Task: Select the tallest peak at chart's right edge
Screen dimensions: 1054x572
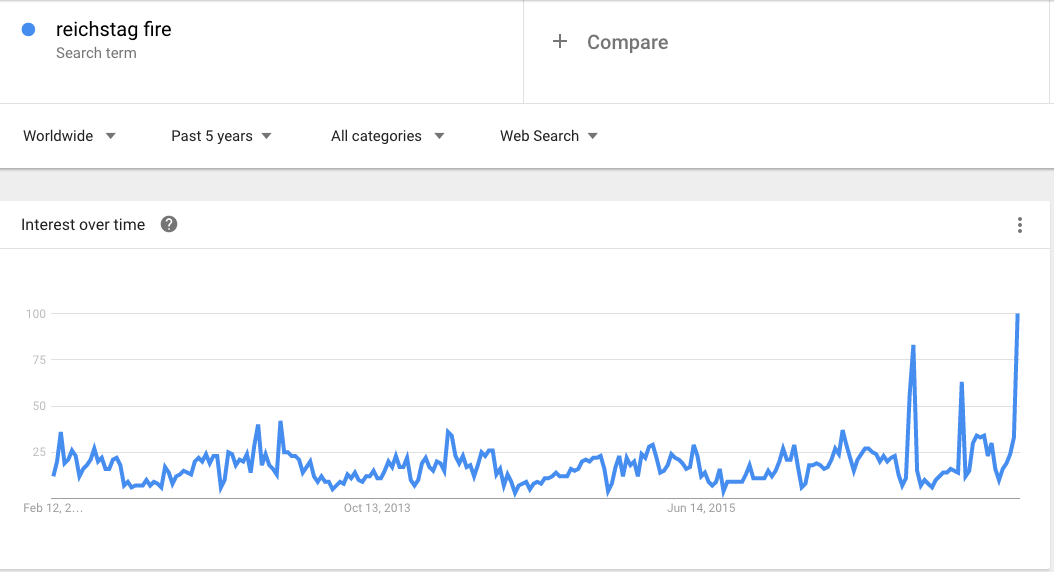Action: click(1017, 315)
